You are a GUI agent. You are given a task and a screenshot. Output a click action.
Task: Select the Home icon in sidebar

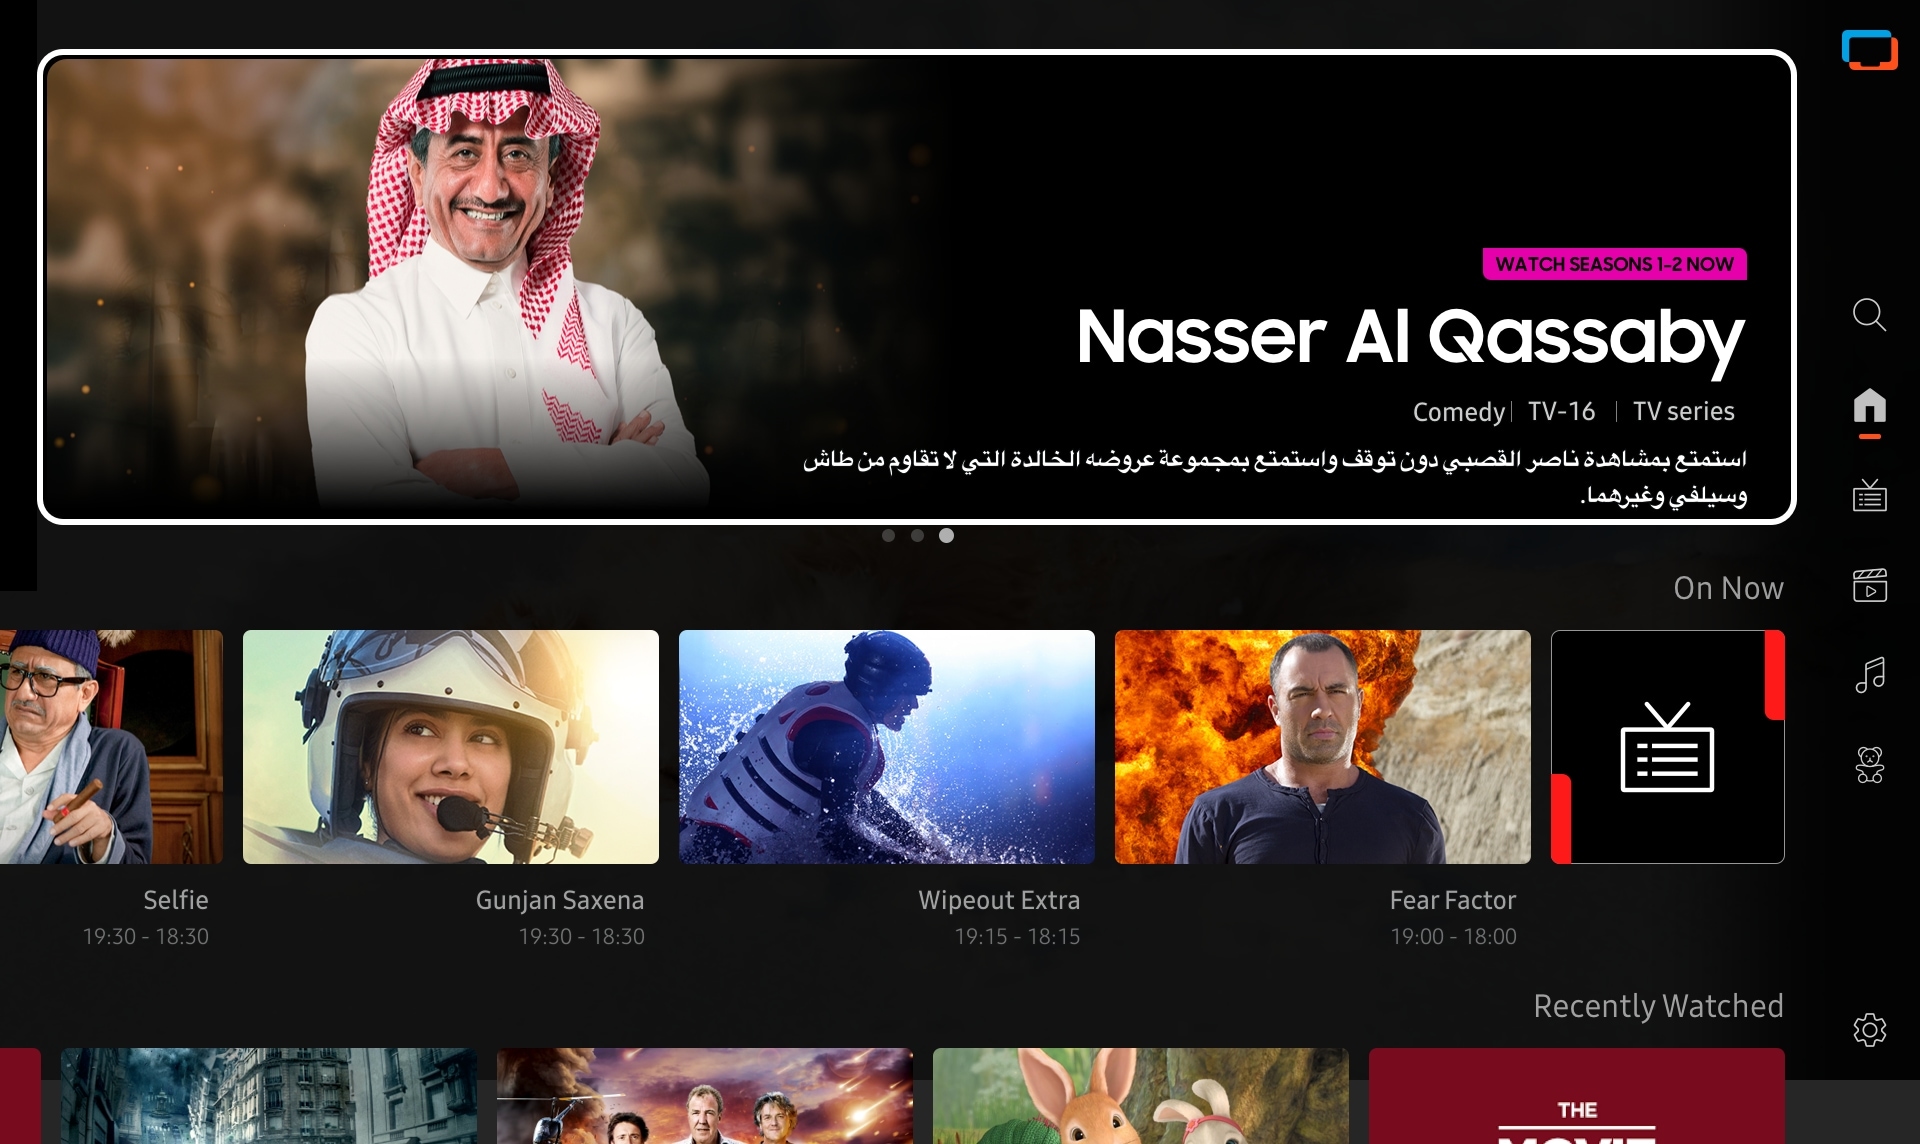coord(1869,406)
